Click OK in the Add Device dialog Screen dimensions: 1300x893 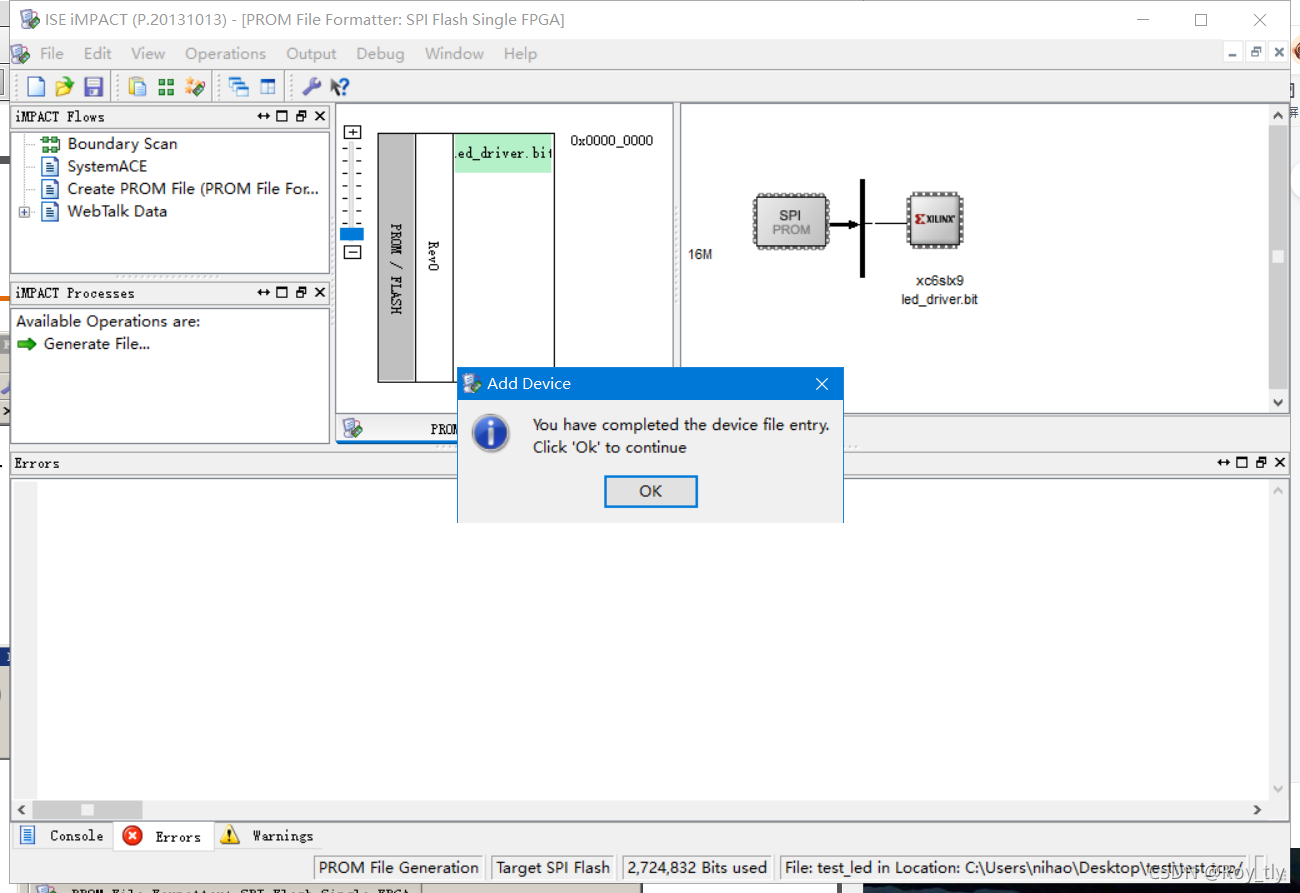coord(651,491)
